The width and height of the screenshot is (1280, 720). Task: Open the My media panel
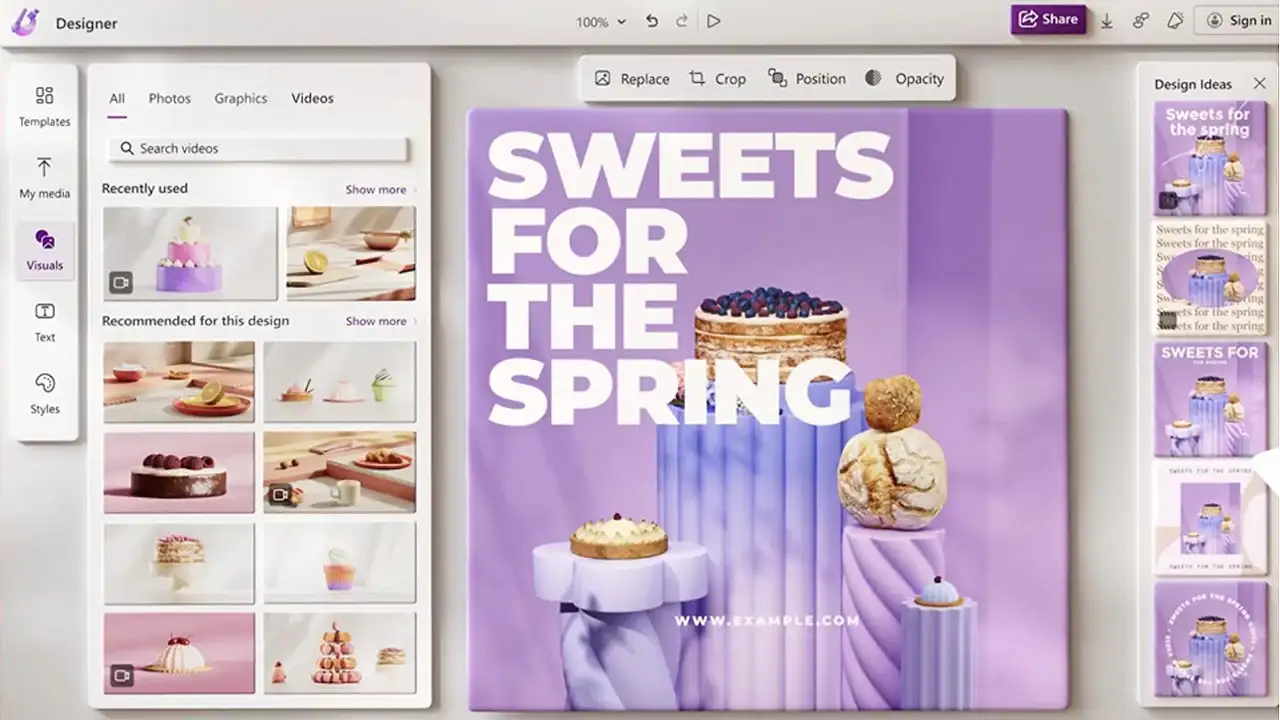tap(44, 178)
